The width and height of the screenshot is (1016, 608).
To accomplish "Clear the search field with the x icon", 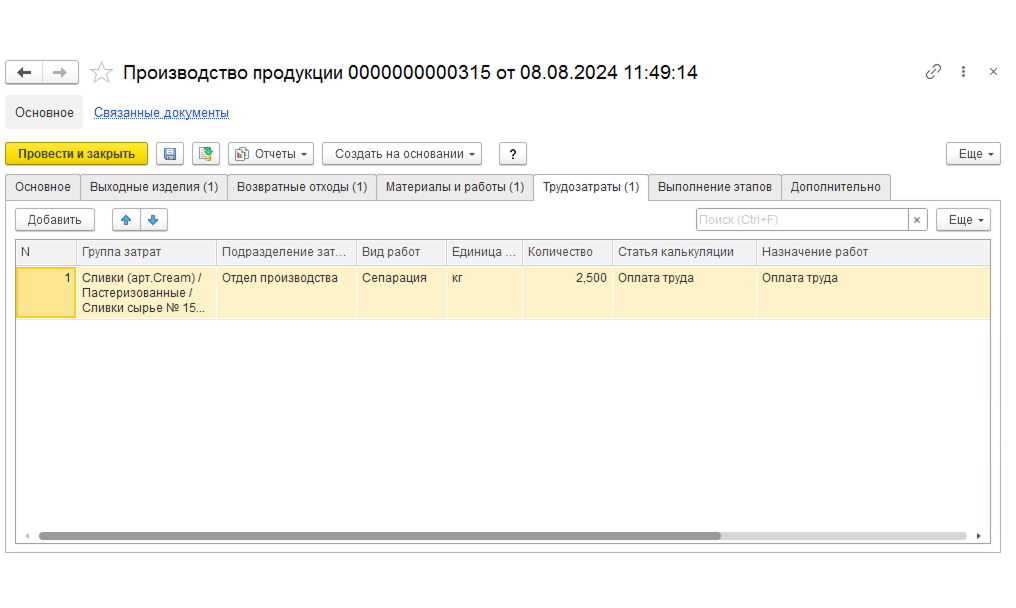I will point(917,220).
